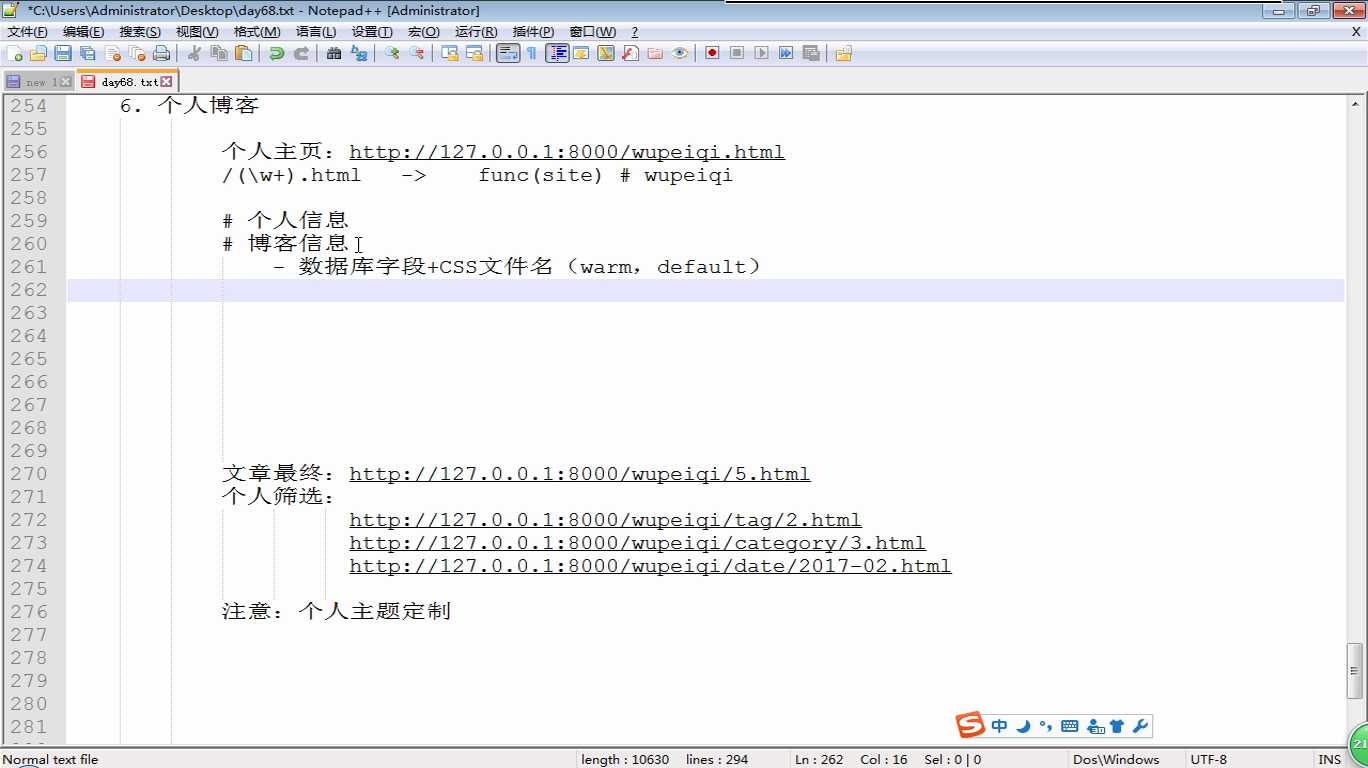The width and height of the screenshot is (1368, 768).
Task: Open the 插件(P) menu
Action: point(533,32)
